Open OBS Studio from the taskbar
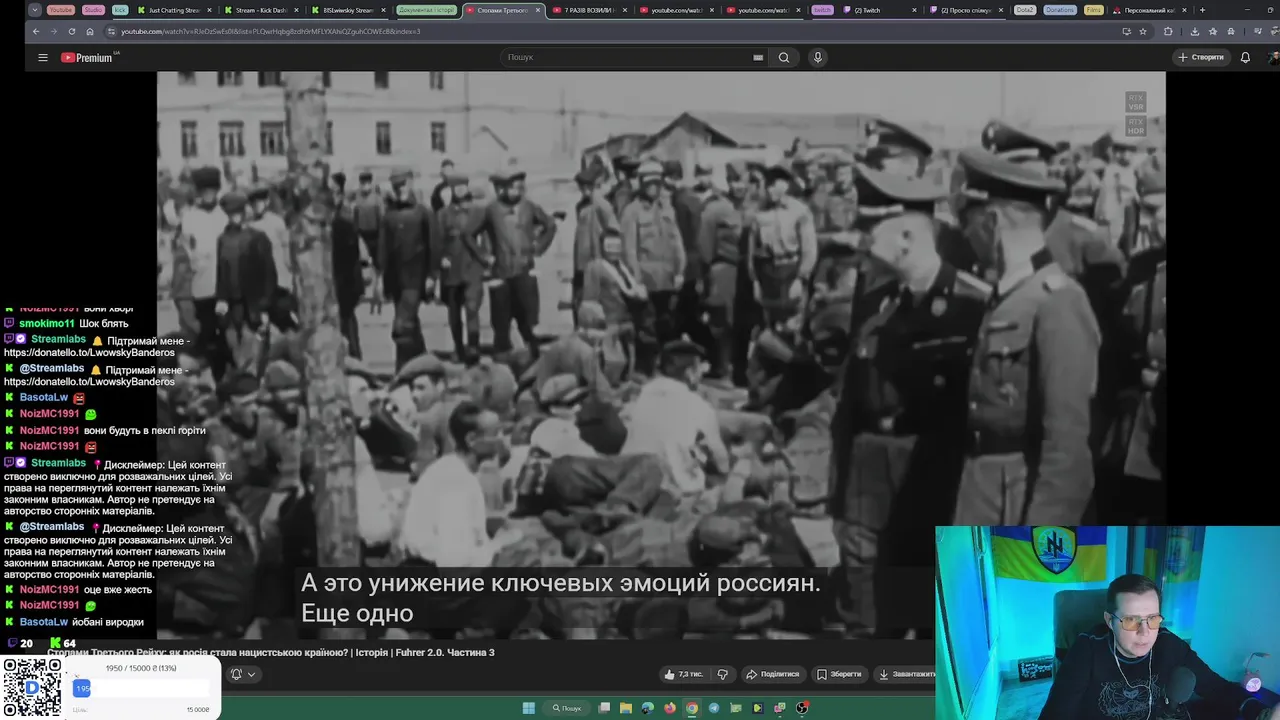Image resolution: width=1280 pixels, height=720 pixels. pyautogui.click(x=802, y=708)
